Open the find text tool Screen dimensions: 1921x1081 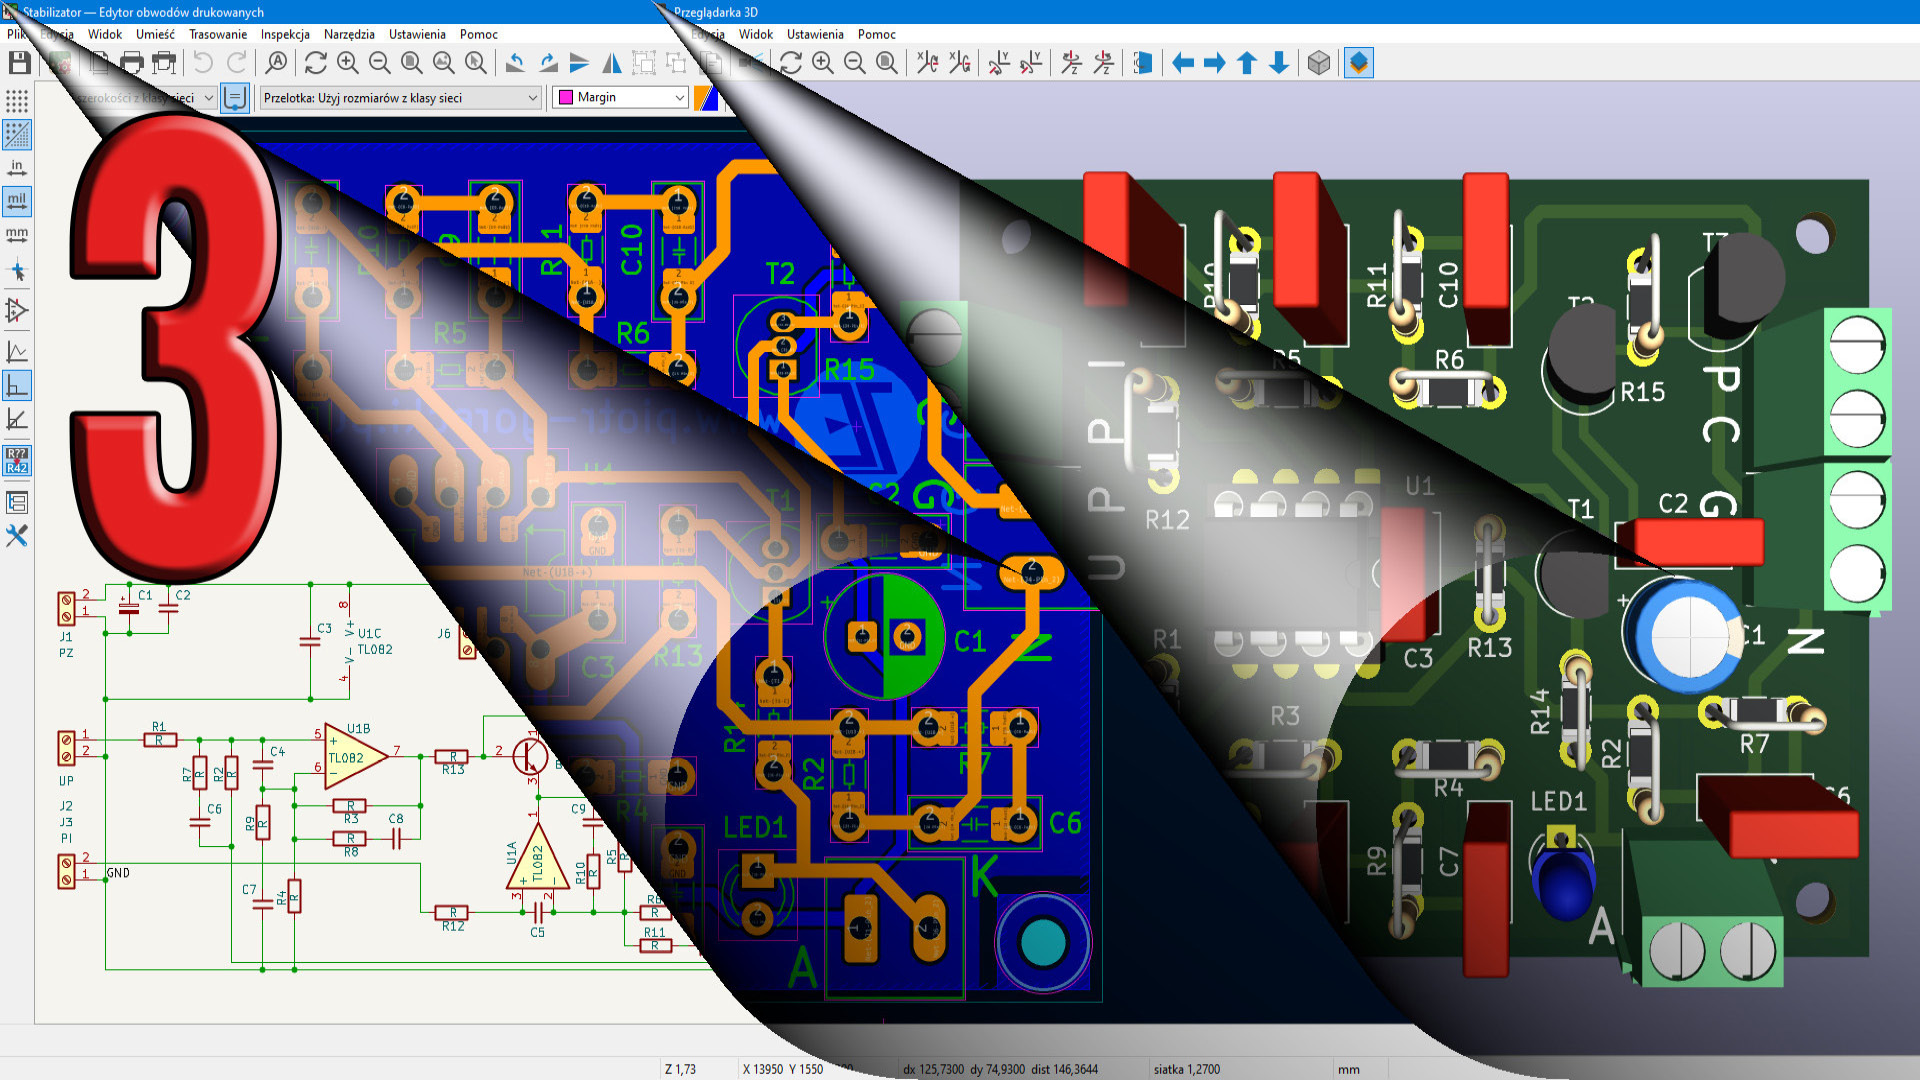(x=276, y=63)
